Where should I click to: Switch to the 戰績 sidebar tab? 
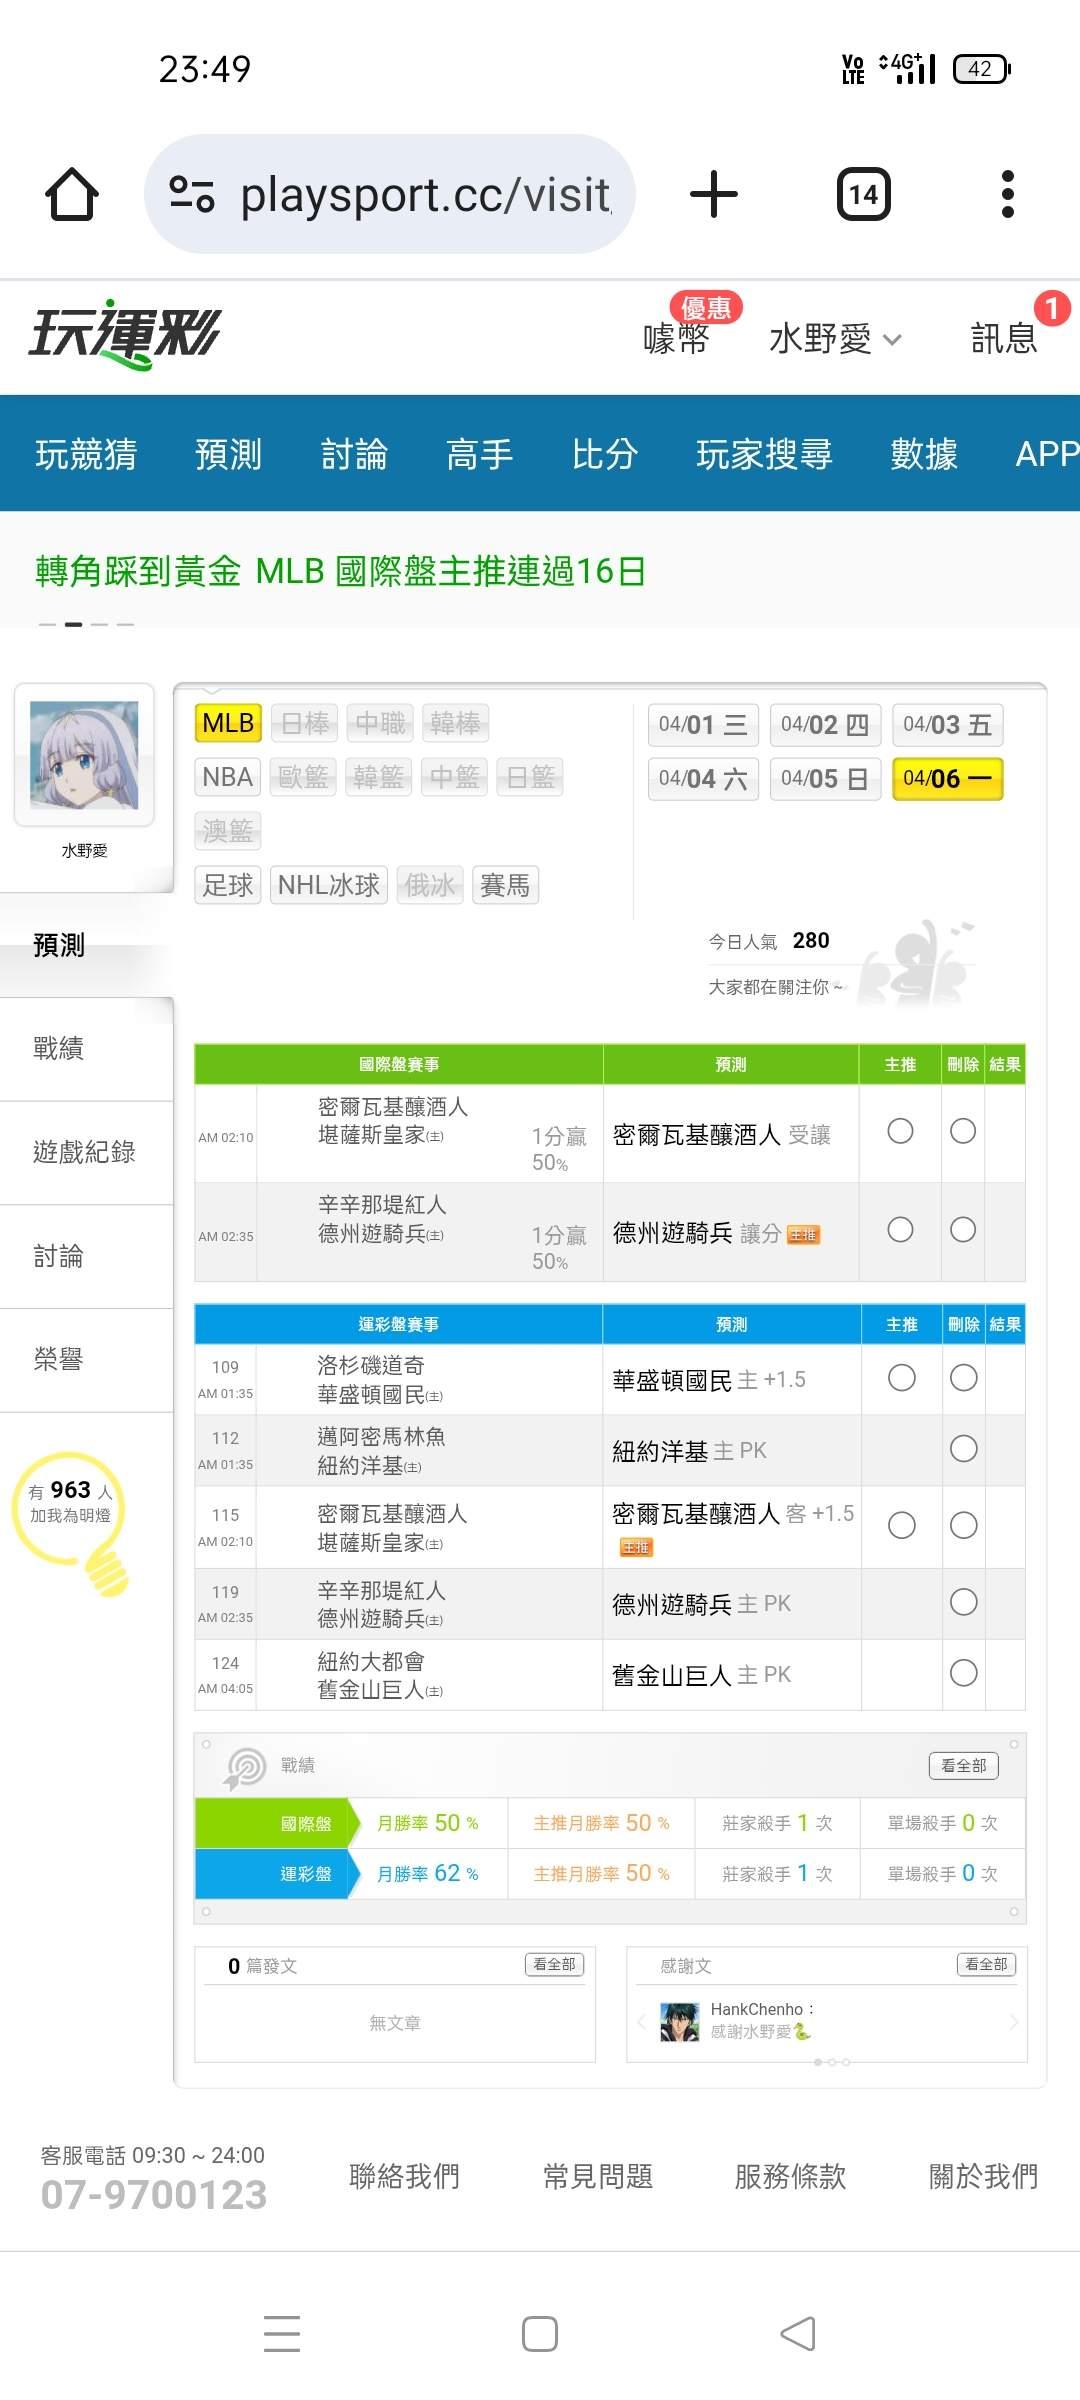(x=59, y=1048)
